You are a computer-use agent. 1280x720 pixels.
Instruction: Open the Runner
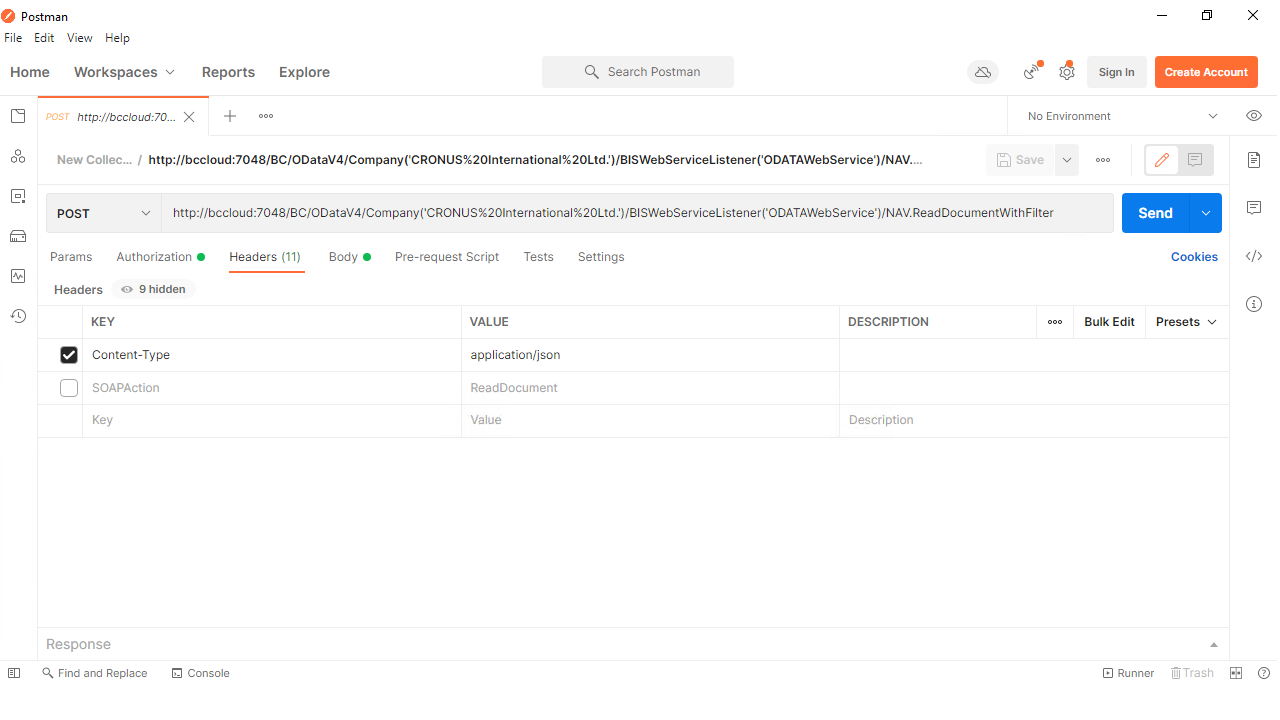1128,673
